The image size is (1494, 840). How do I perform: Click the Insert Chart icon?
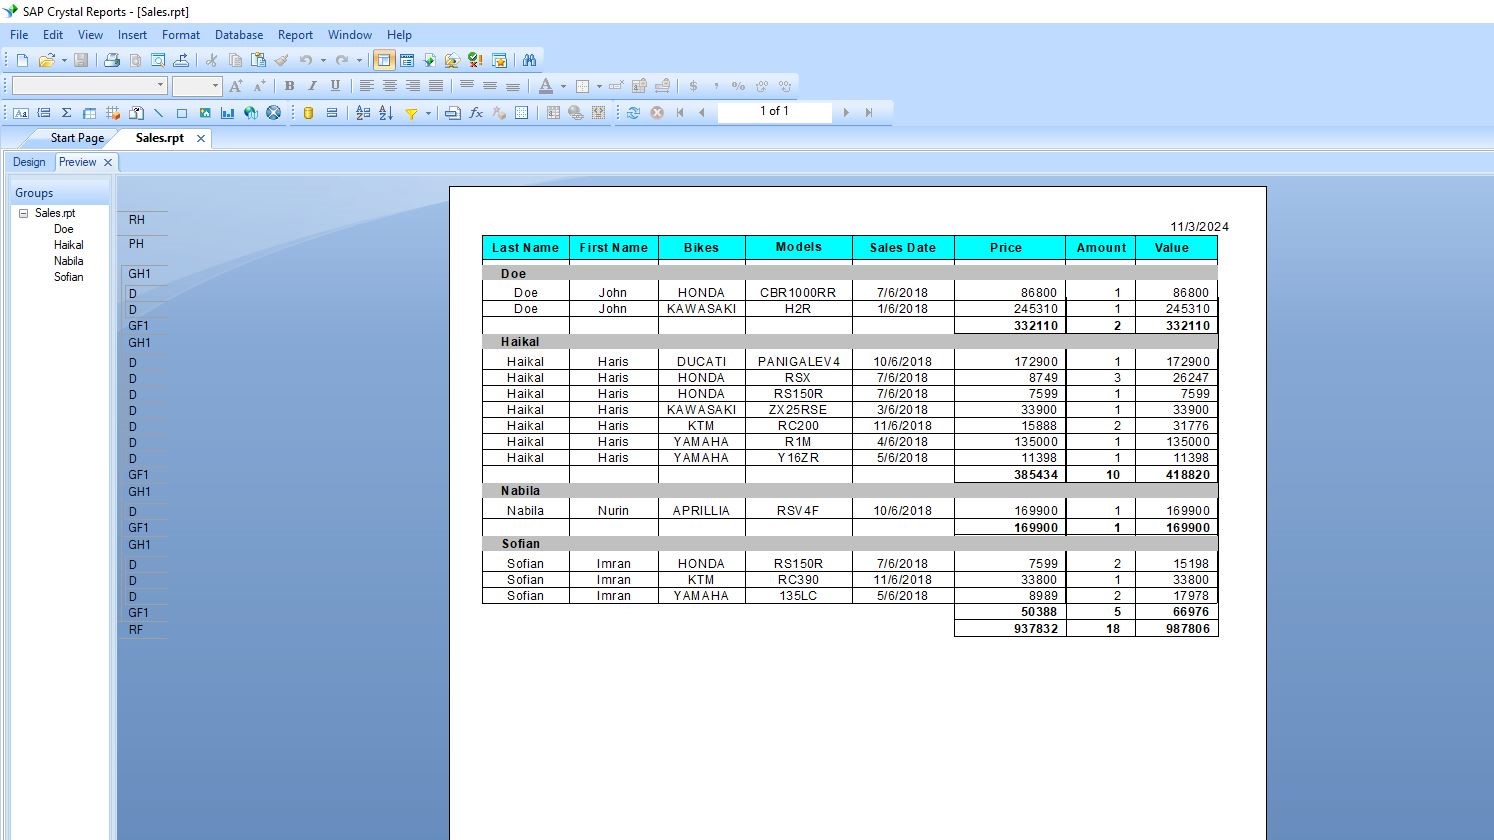(228, 113)
